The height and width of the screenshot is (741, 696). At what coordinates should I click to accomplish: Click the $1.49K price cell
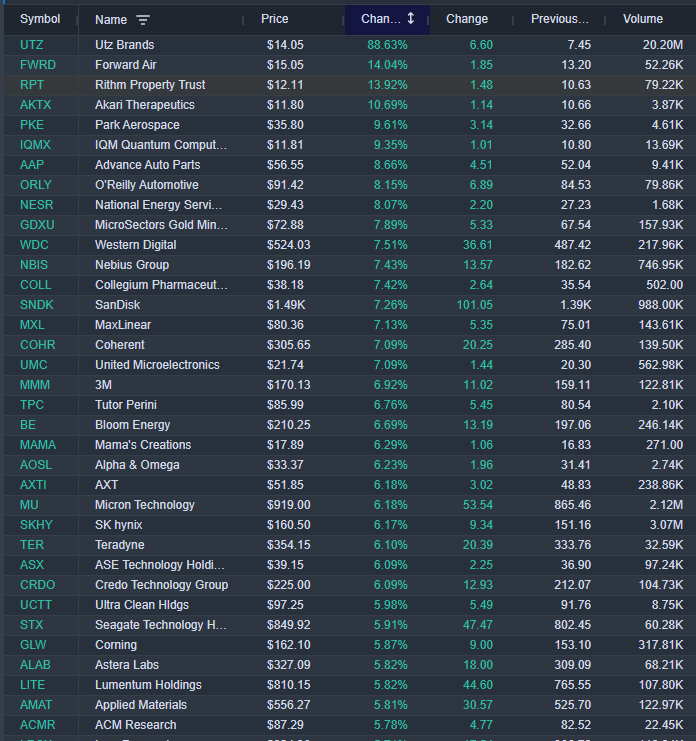(286, 305)
